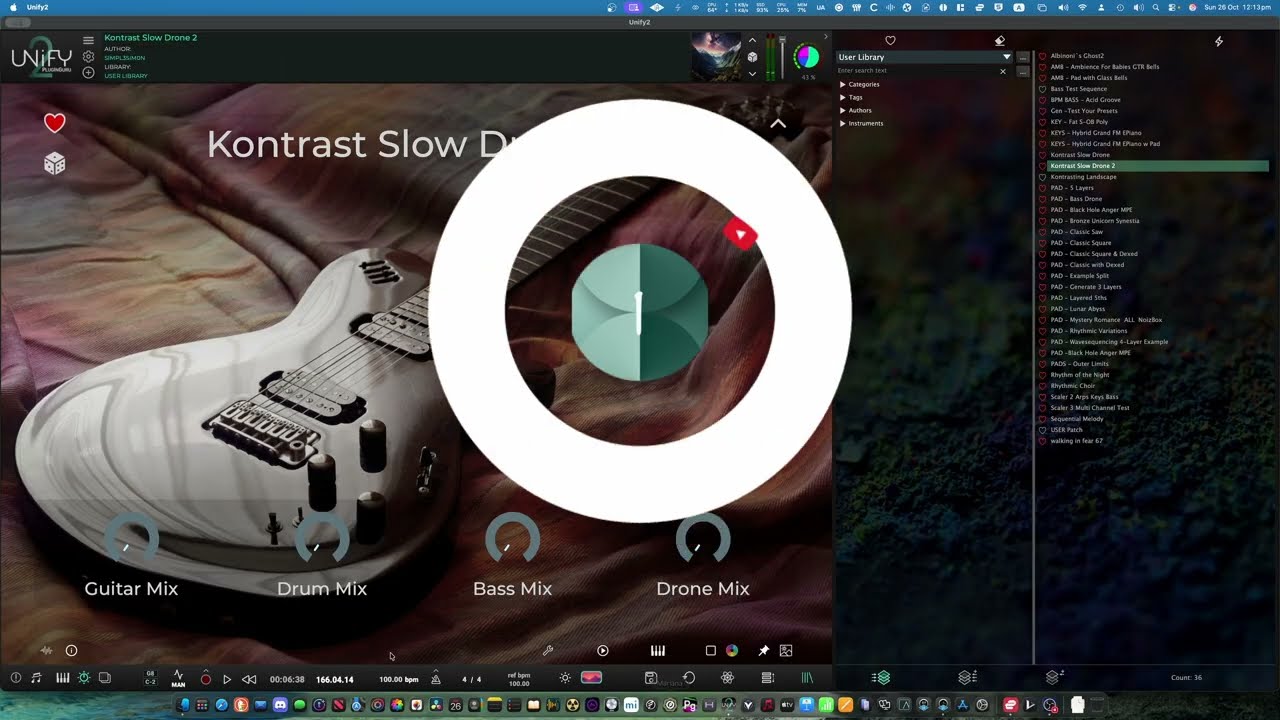Image resolution: width=1280 pixels, height=720 pixels.
Task: Click the ellipsis button beside User Library
Action: coord(1023,57)
